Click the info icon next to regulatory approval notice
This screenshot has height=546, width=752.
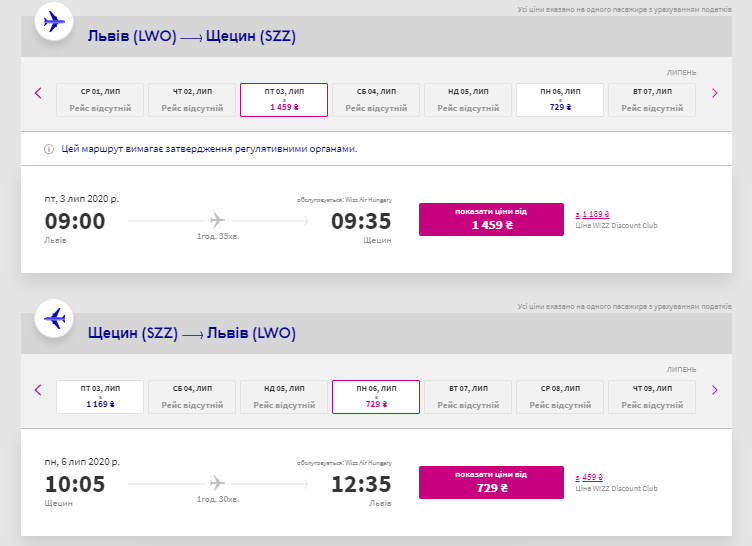coord(48,149)
